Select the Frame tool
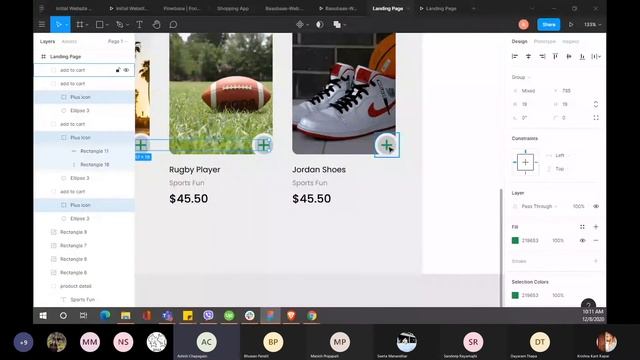The width and height of the screenshot is (640, 360). 80,24
